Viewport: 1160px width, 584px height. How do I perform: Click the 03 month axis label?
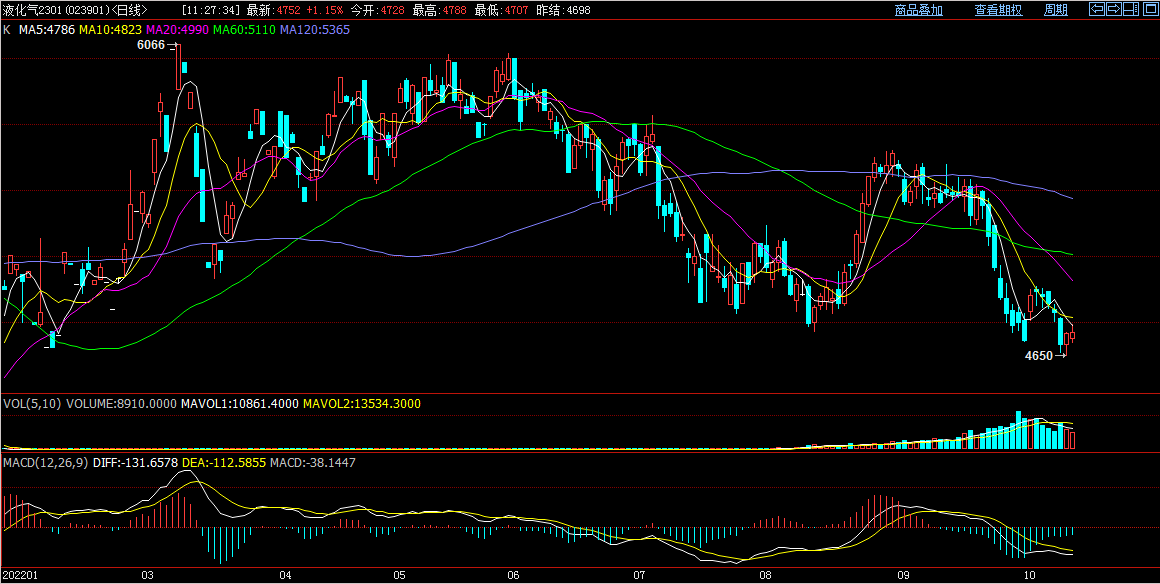[147, 575]
